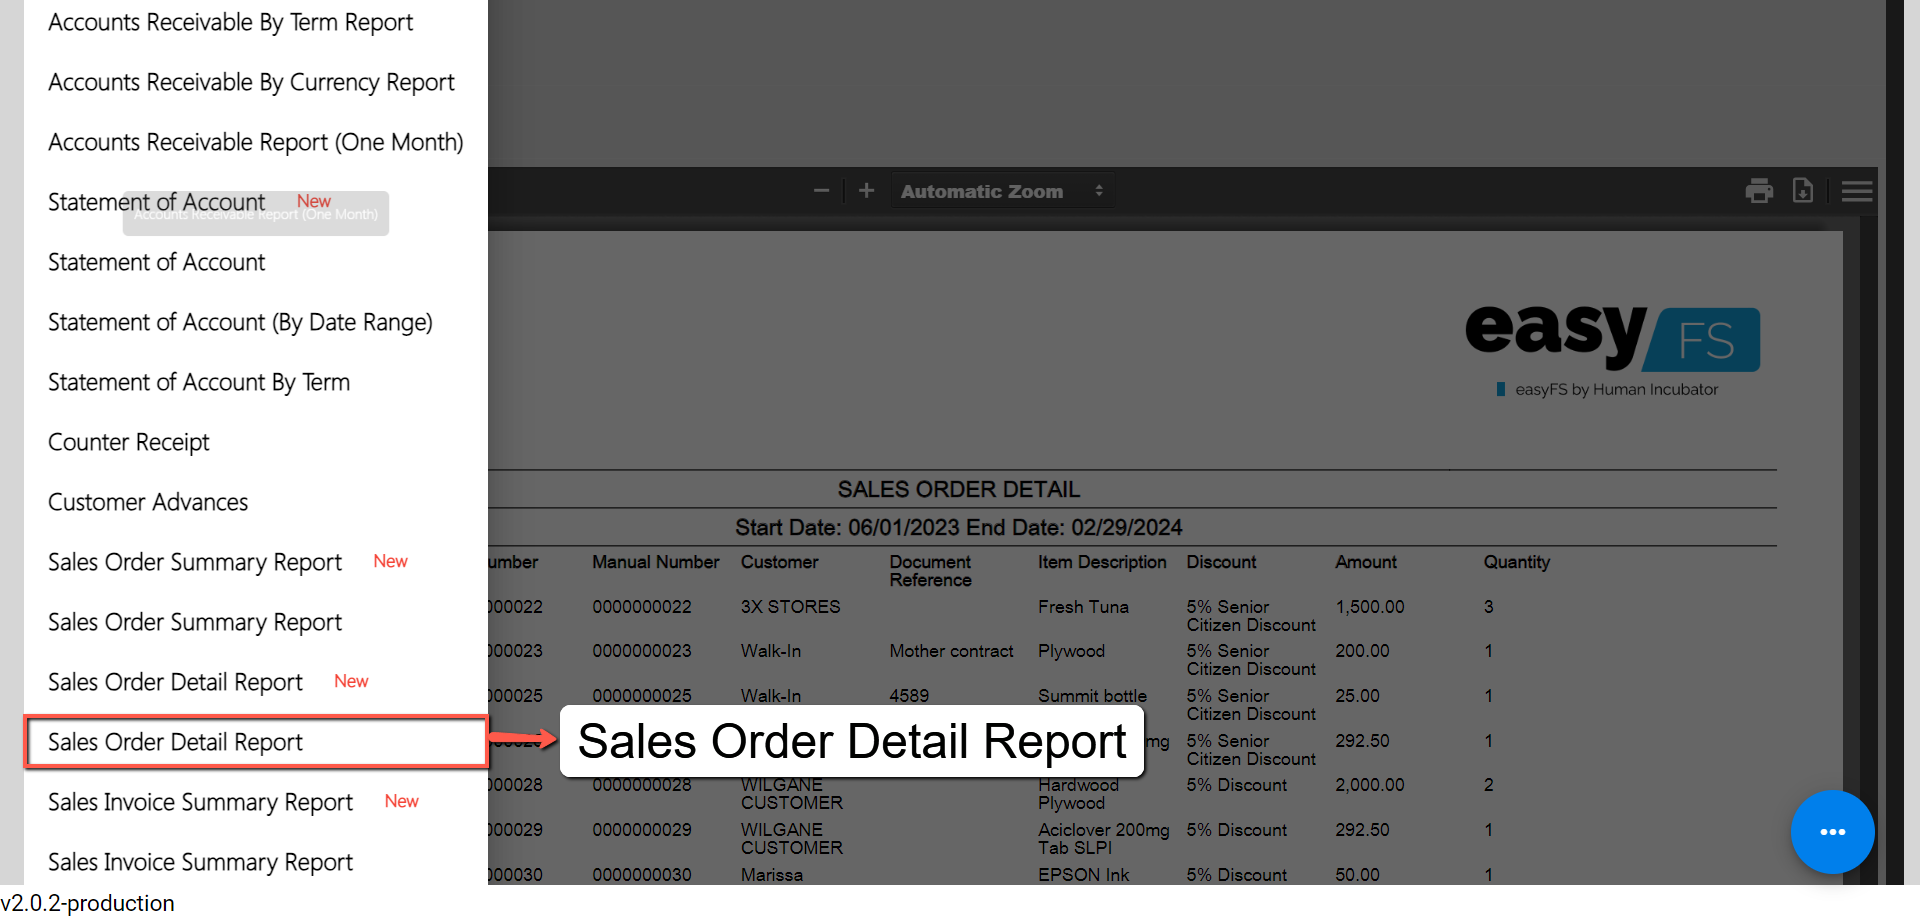The height and width of the screenshot is (919, 1920).
Task: Click the v2.0.2-production version label
Action: pos(88,903)
